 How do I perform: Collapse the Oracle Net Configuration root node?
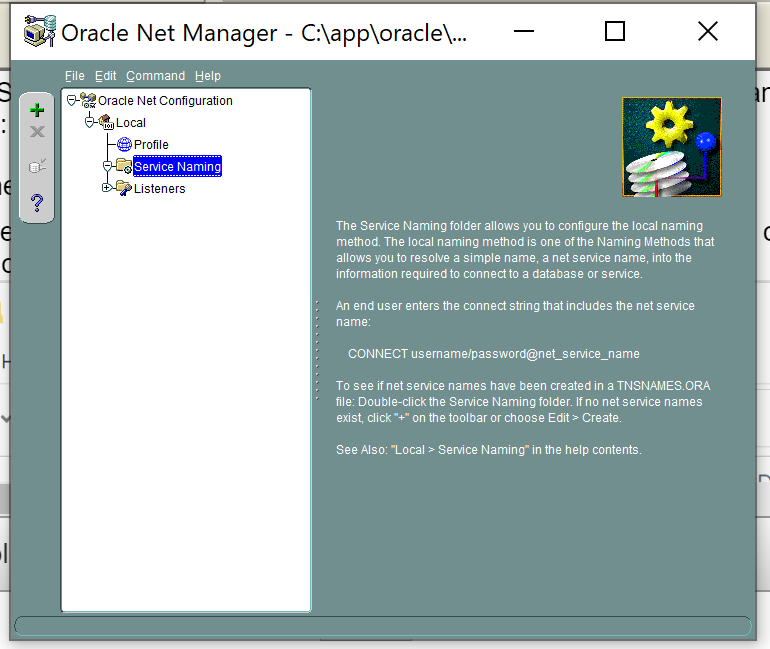71,100
